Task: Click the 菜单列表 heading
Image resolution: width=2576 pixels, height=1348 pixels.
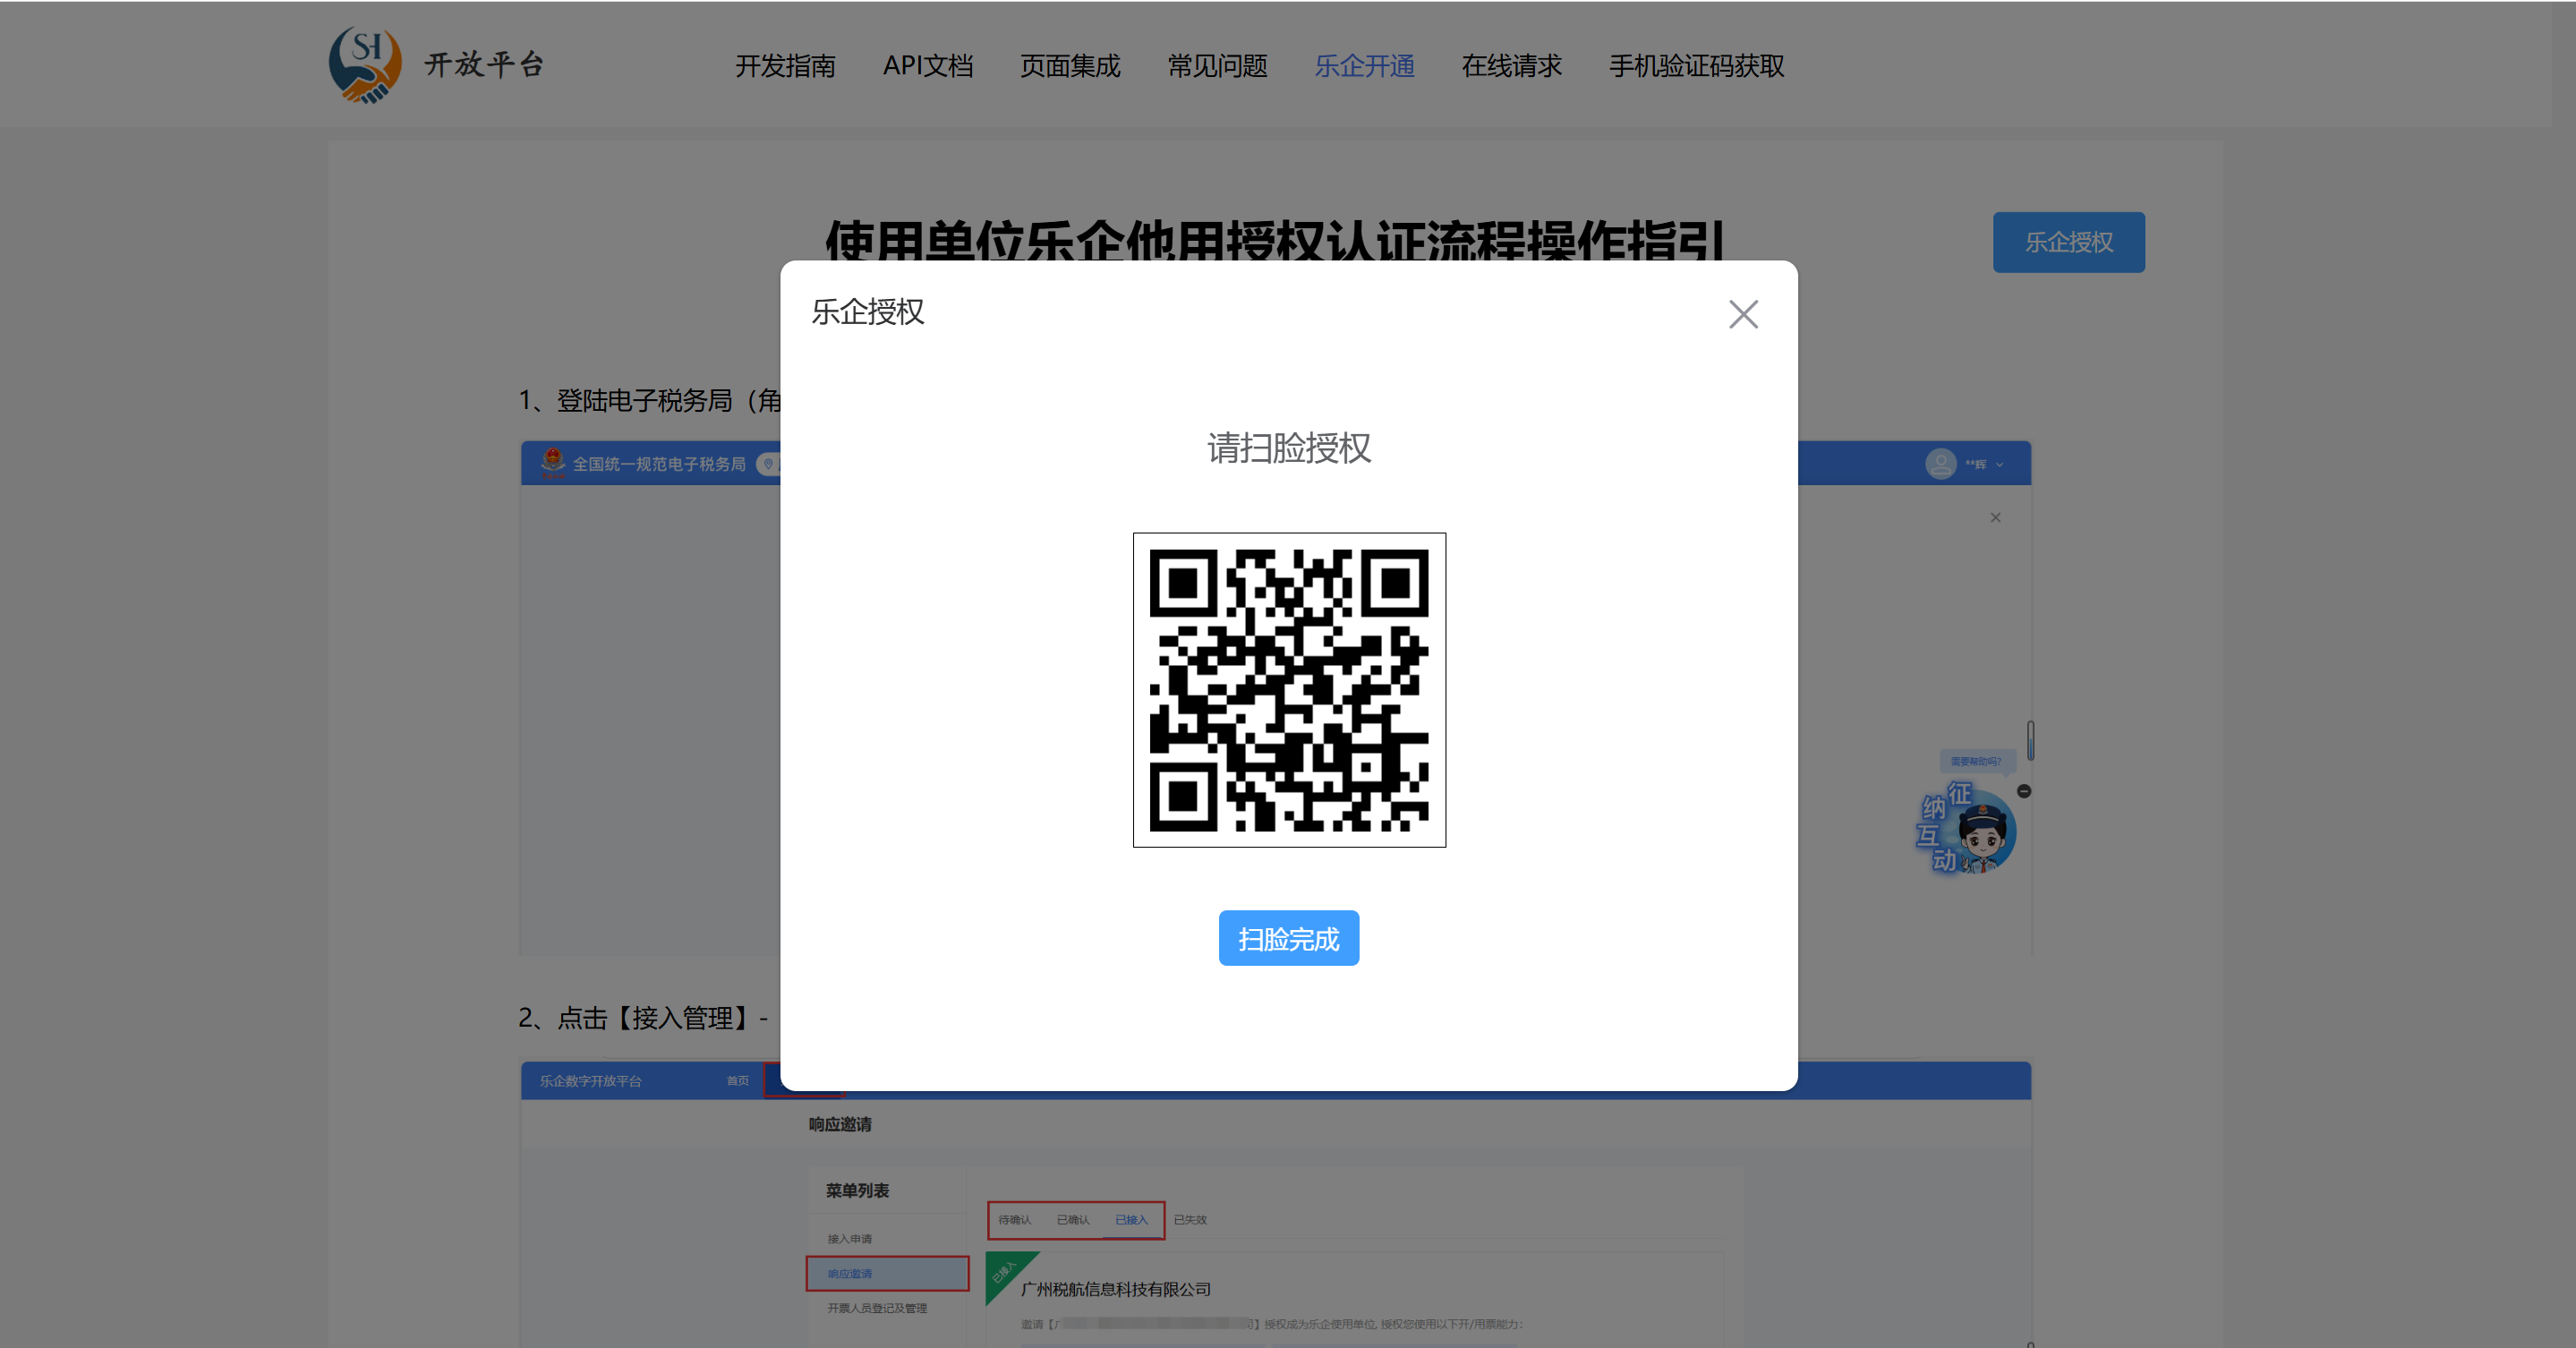Action: click(857, 1190)
